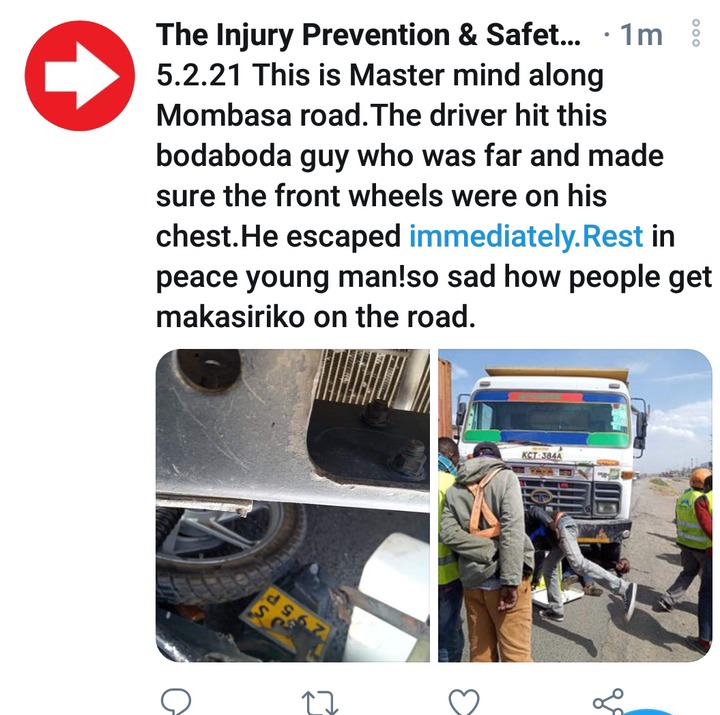The width and height of the screenshot is (720, 715).
Task: Like the tweet with the heart icon
Action: pos(464,702)
